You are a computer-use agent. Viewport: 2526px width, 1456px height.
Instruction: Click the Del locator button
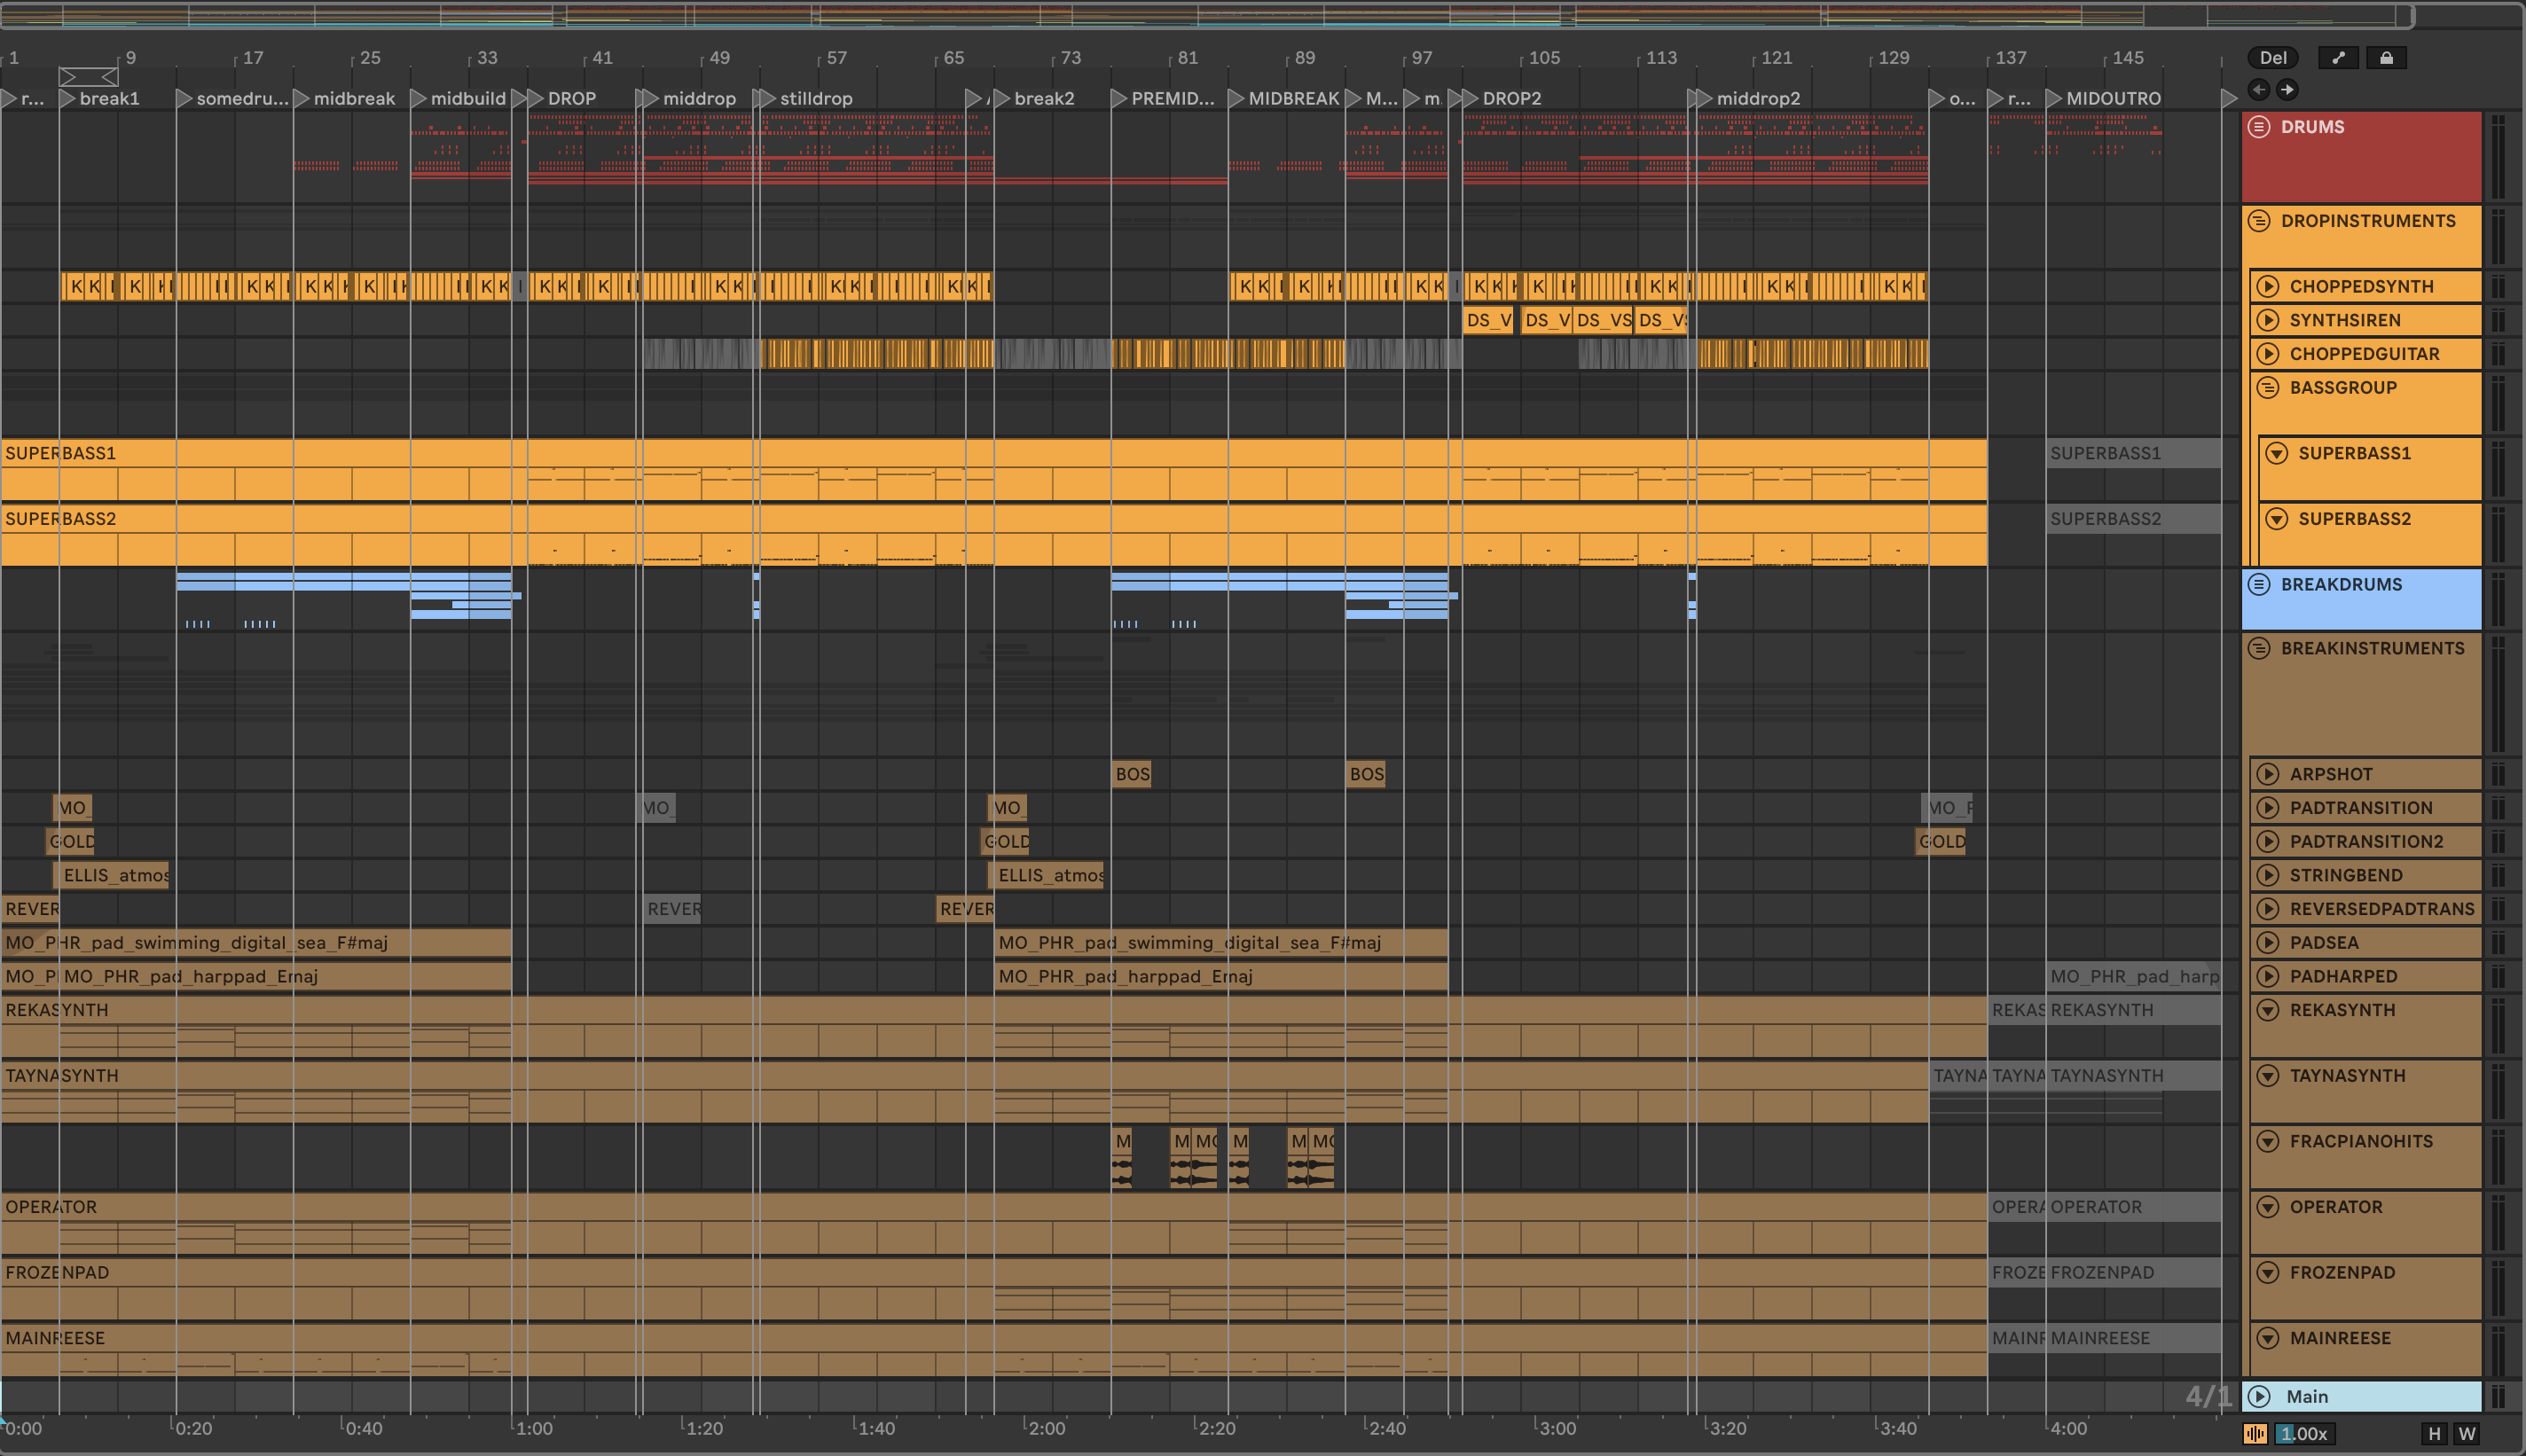pos(2272,58)
